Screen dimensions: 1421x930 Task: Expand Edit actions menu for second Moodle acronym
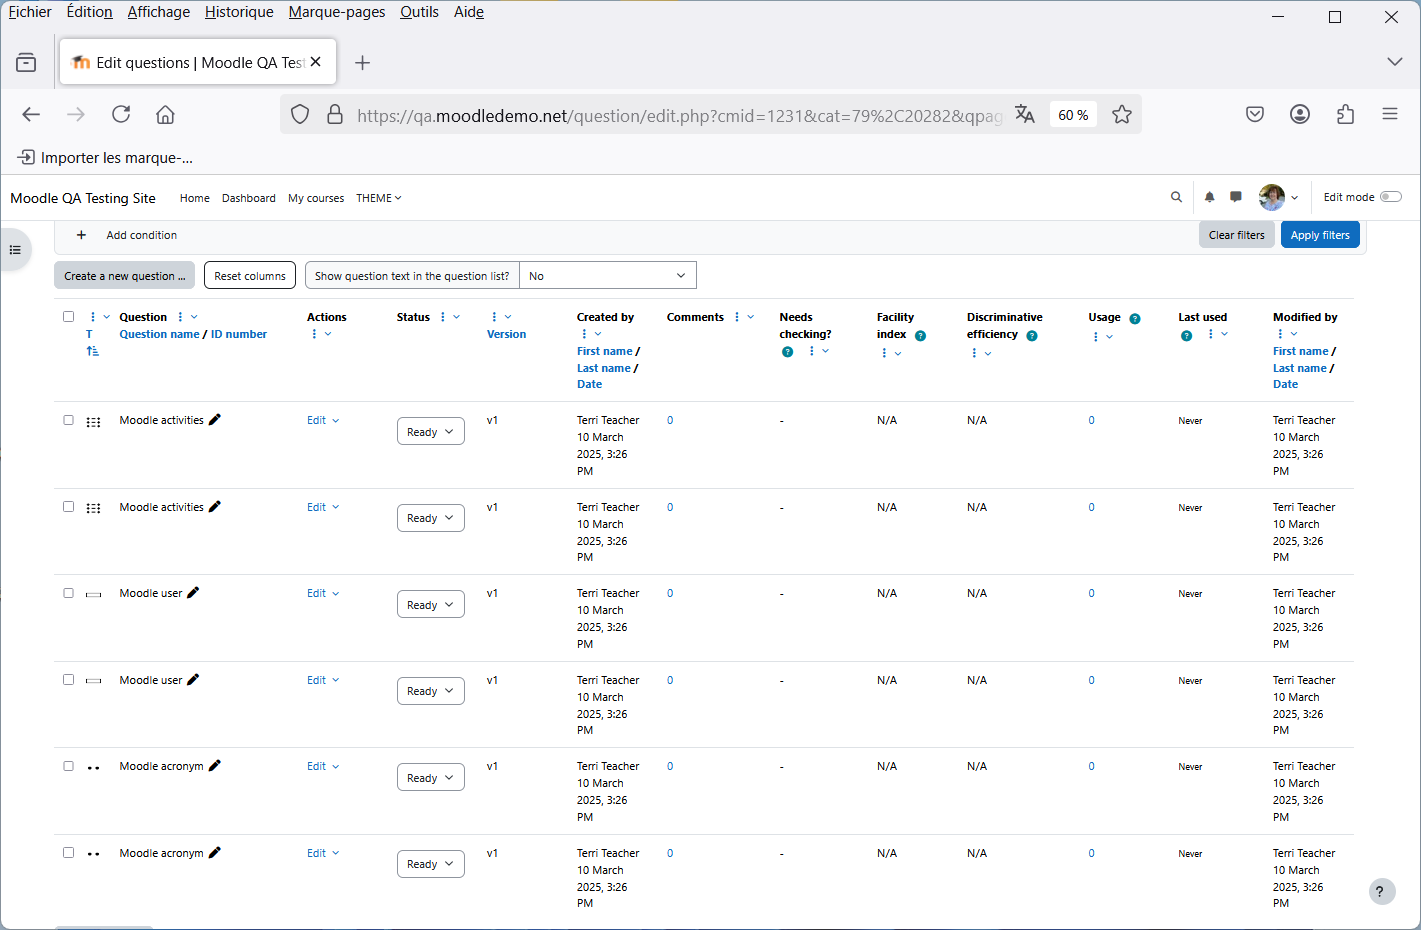point(323,853)
